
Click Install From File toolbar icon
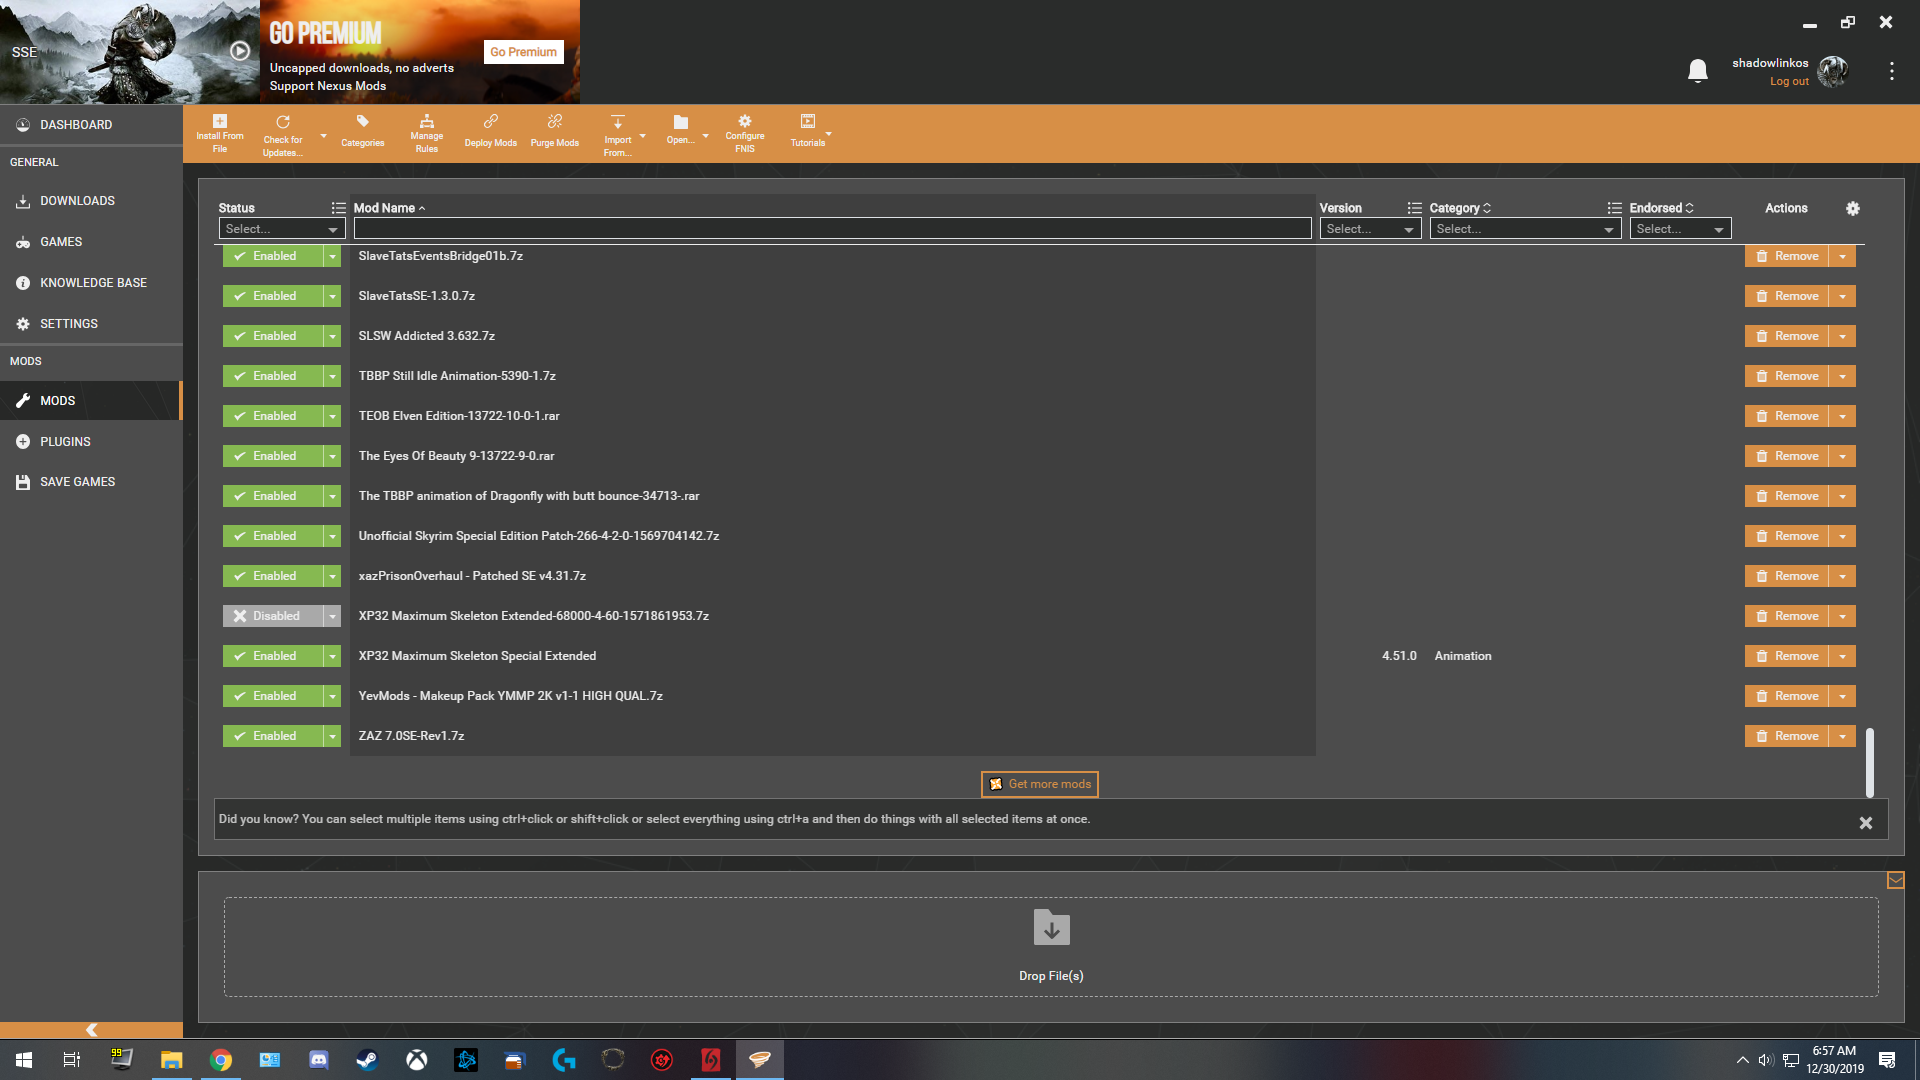coord(220,133)
